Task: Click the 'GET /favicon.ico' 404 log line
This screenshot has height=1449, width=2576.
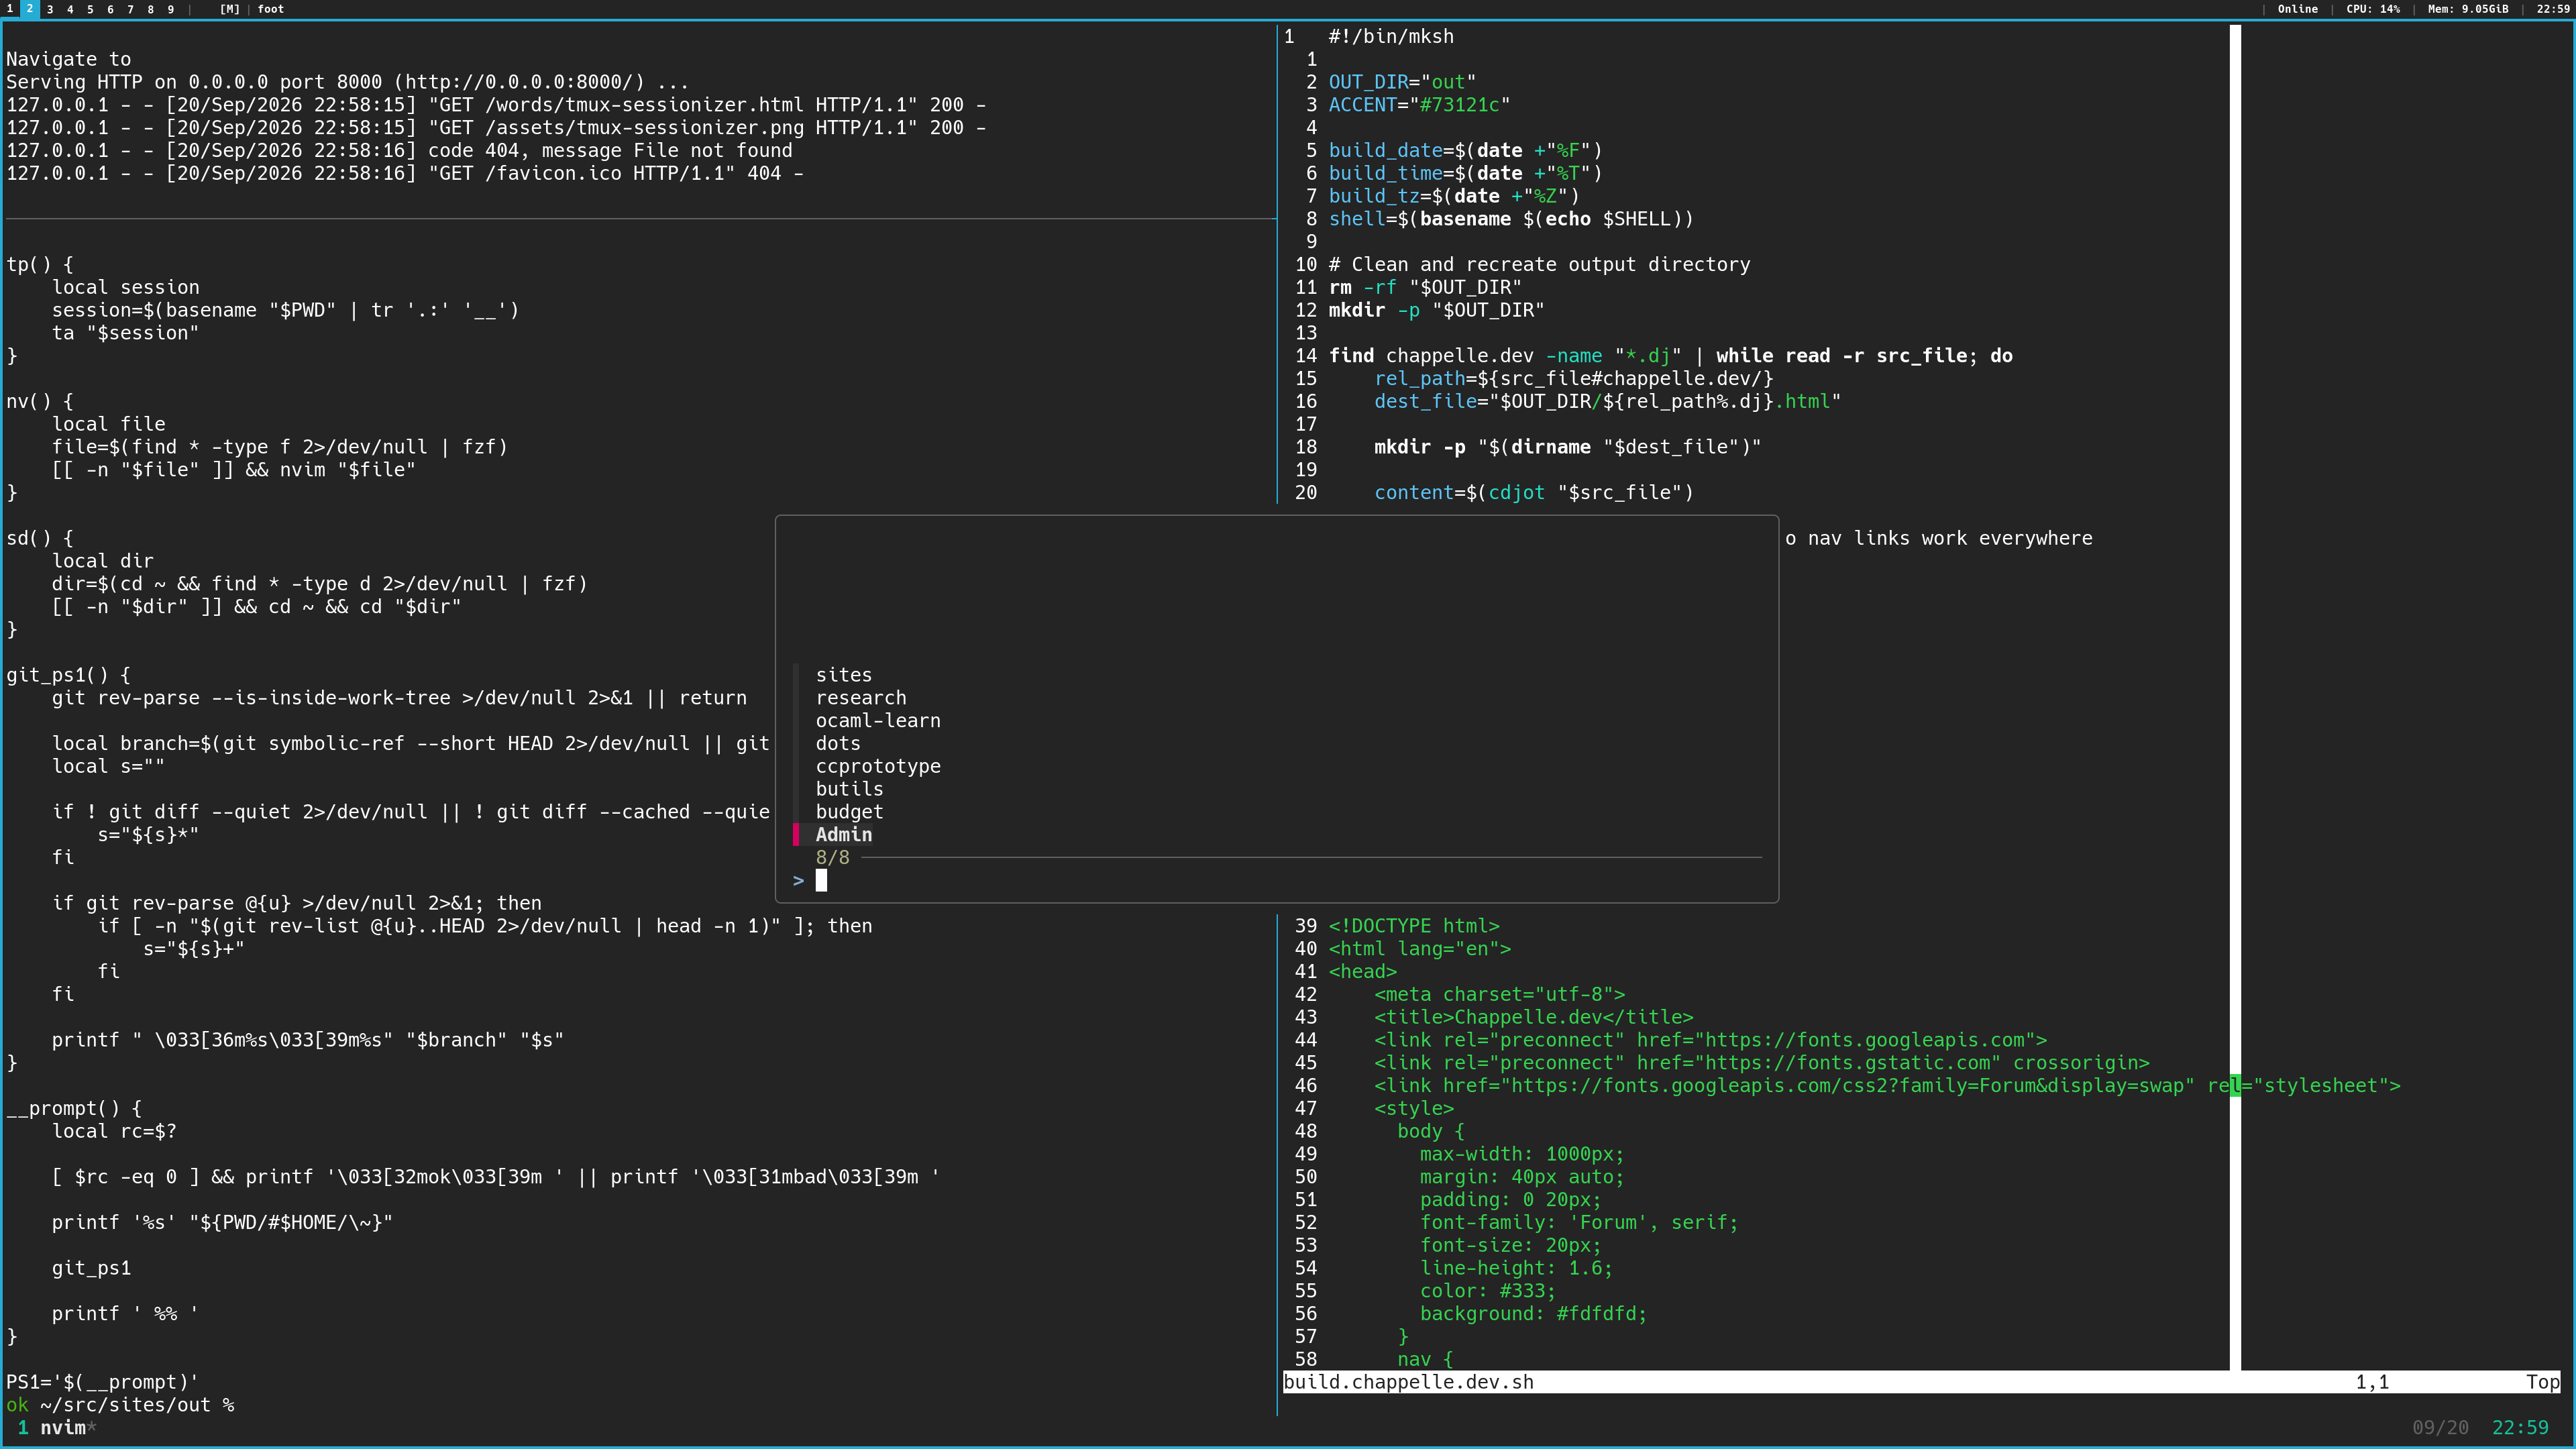Action: [x=405, y=174]
